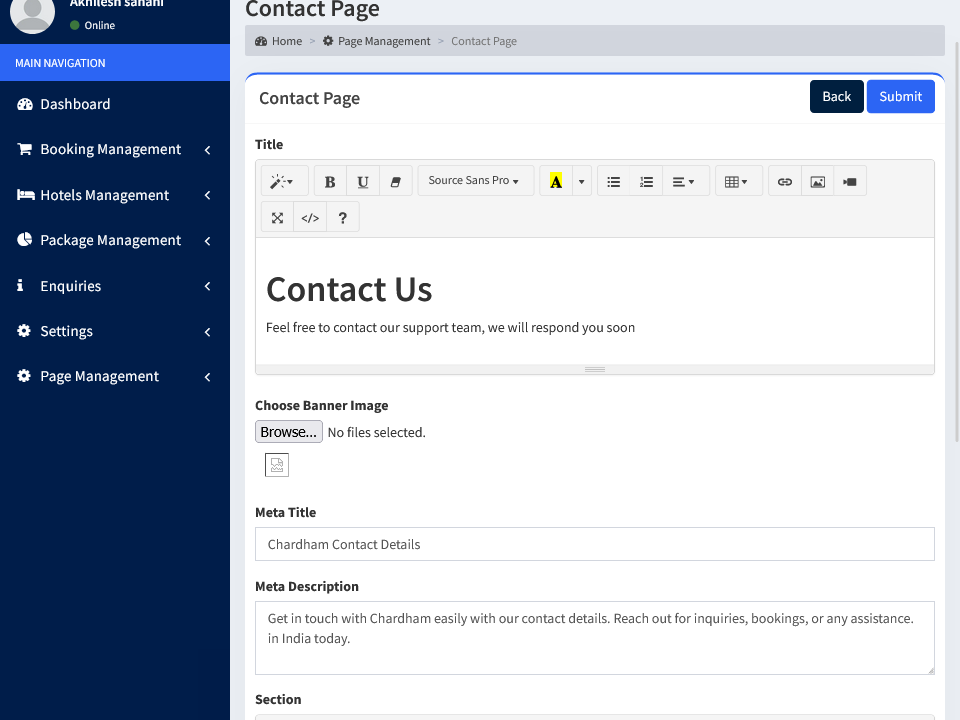Toggle bold formatting in the editor
The image size is (960, 720).
(330, 181)
